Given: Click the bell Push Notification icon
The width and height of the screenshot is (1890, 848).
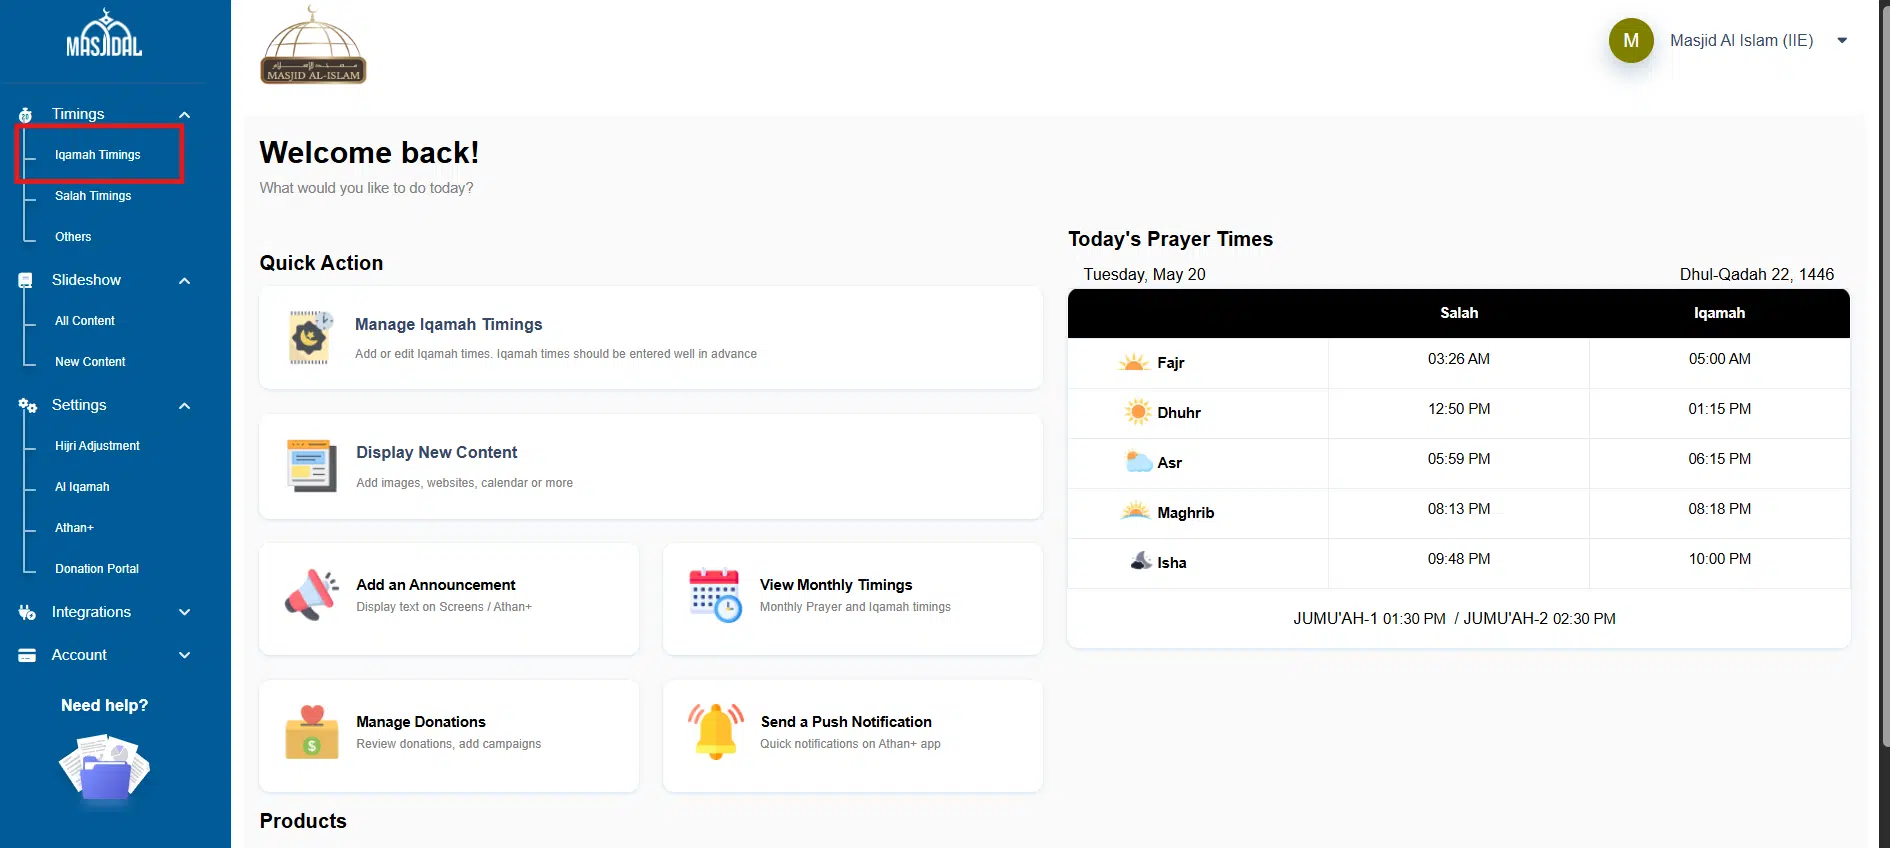Looking at the screenshot, I should click(716, 732).
